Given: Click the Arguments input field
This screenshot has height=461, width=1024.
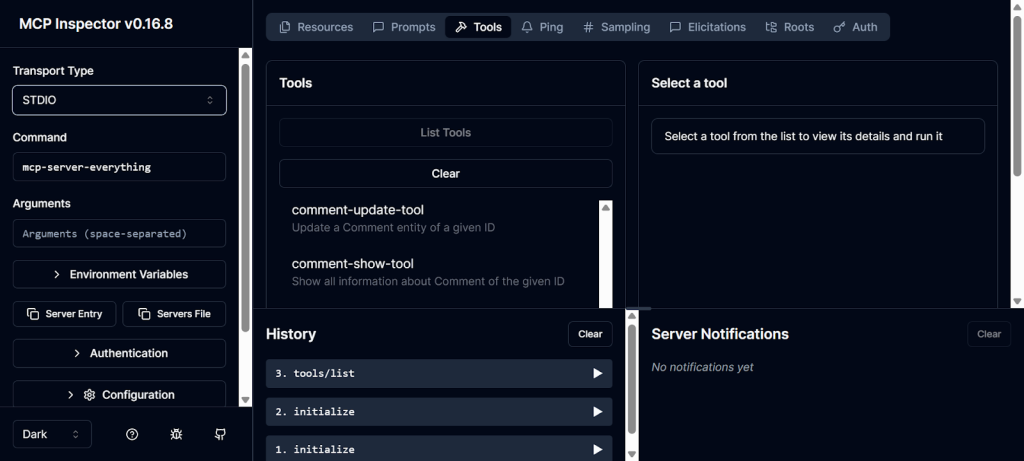Looking at the screenshot, I should click(x=119, y=233).
